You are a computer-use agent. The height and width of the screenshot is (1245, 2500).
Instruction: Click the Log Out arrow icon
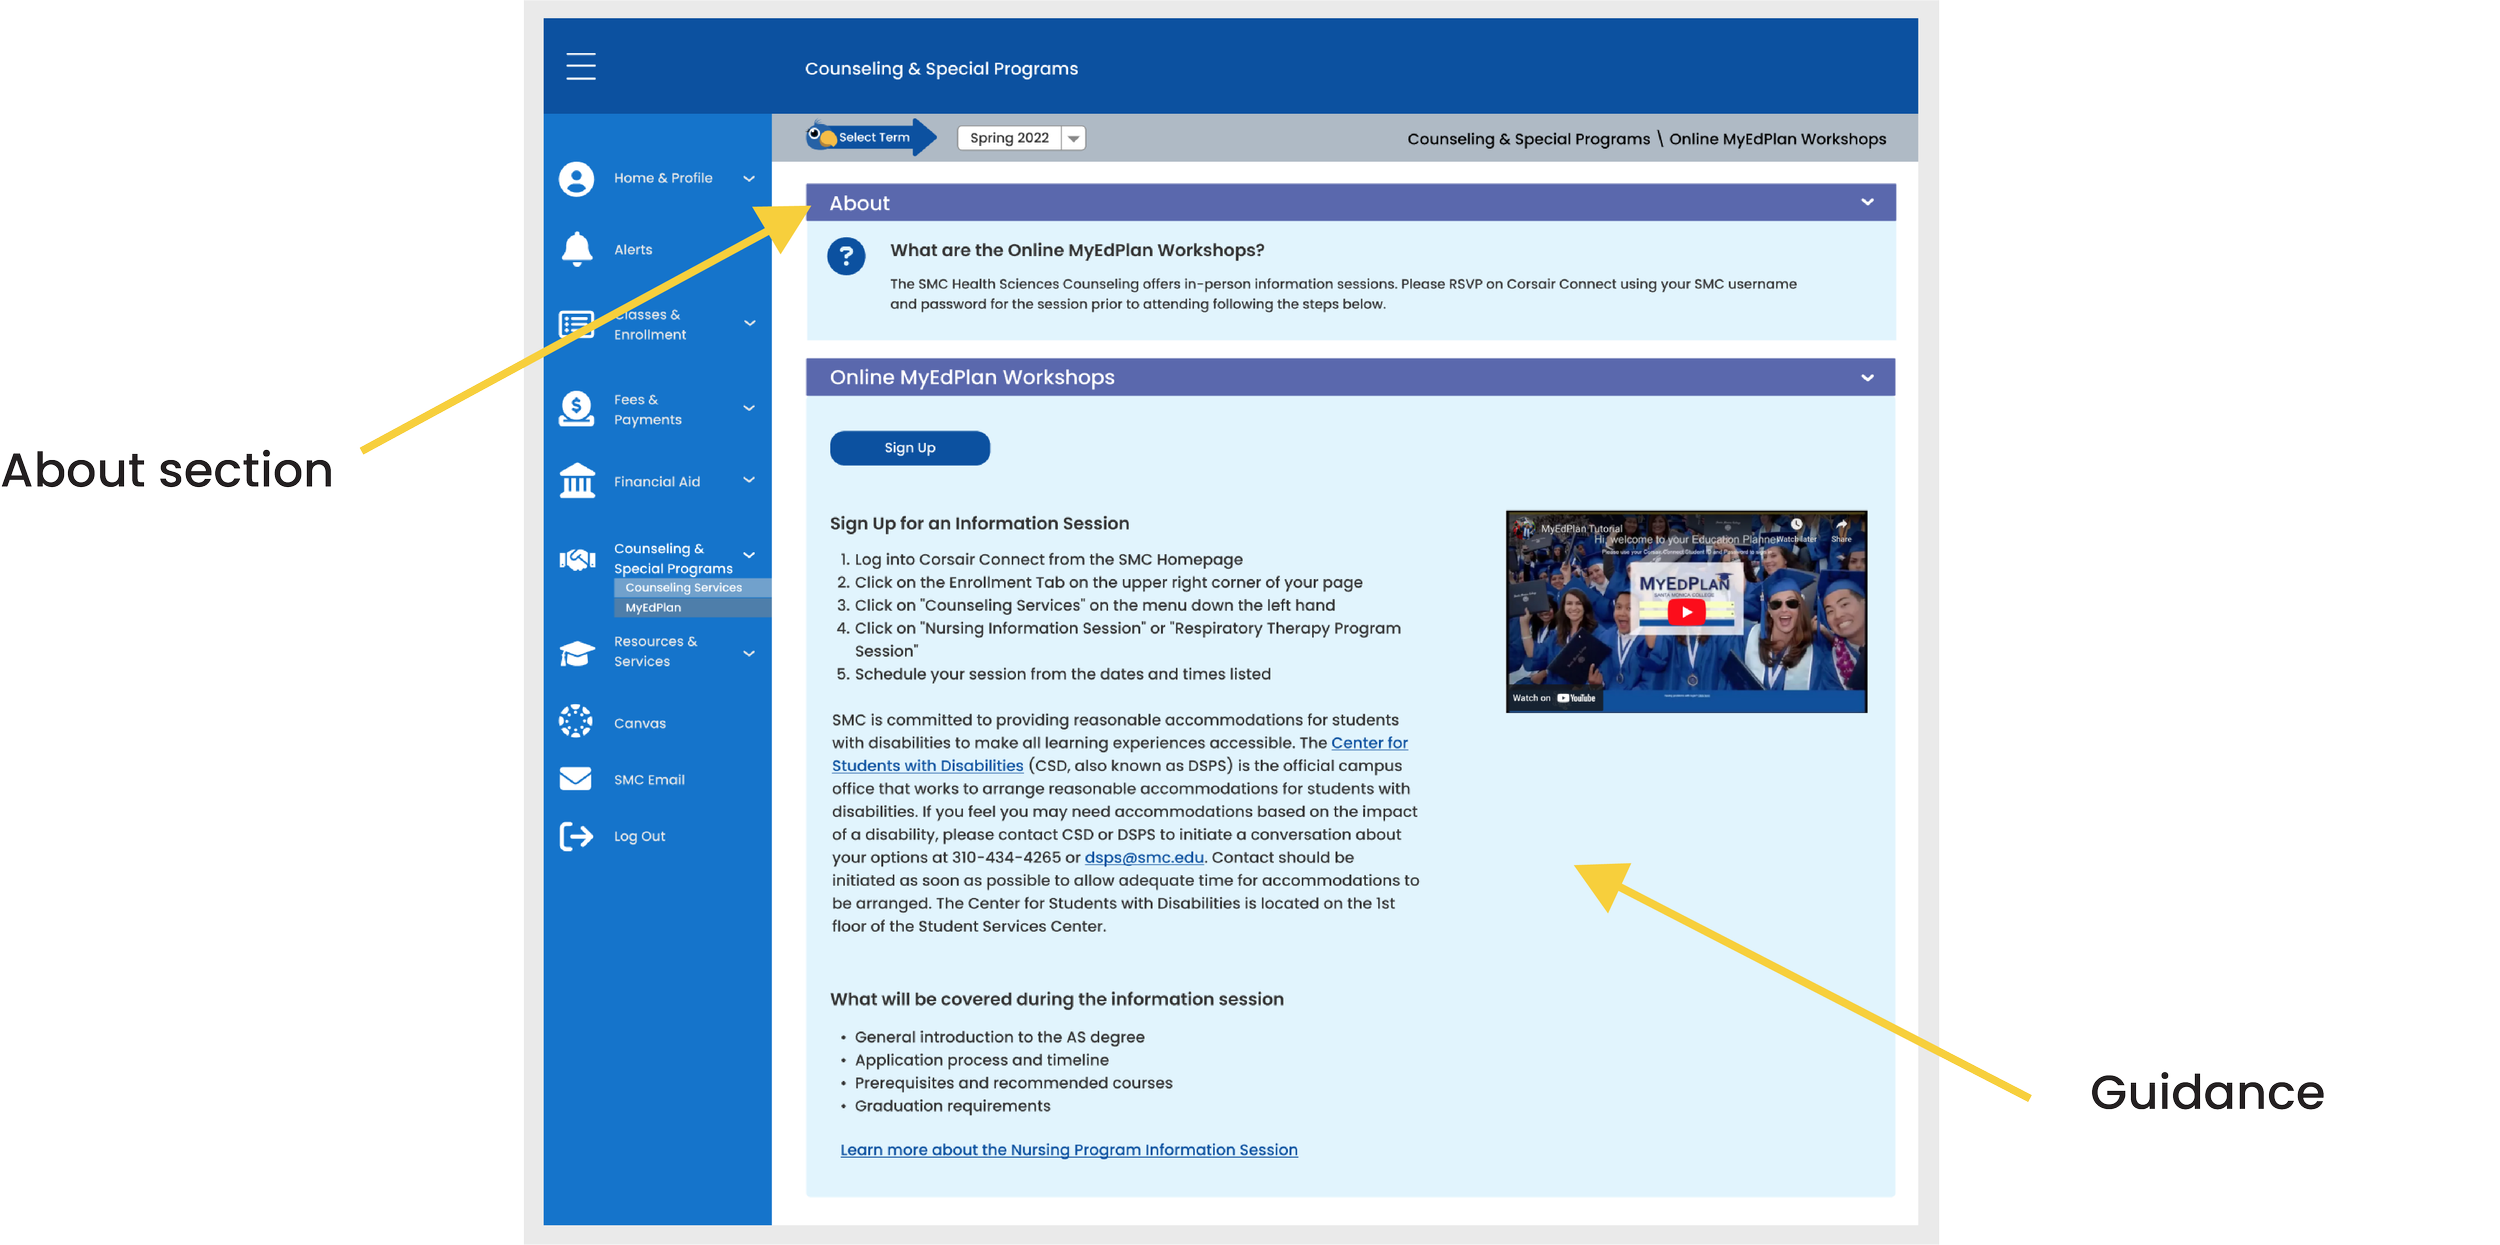(x=576, y=836)
